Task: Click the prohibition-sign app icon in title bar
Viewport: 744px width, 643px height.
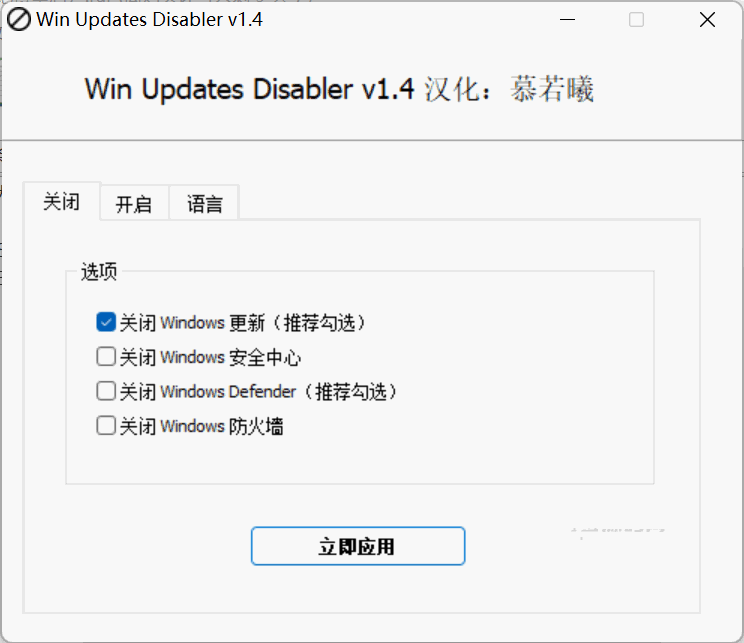Action: click(x=19, y=20)
